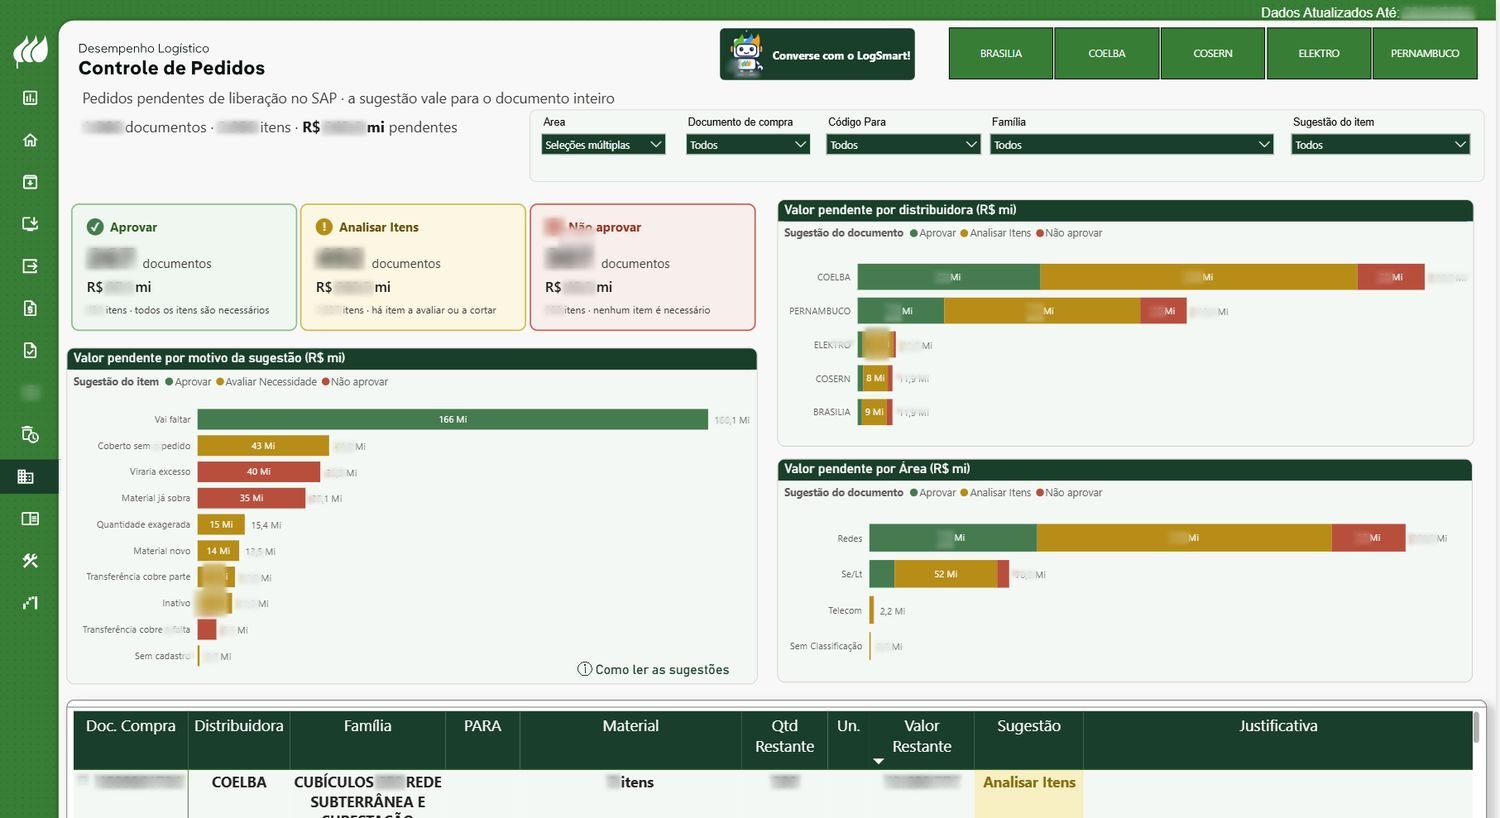Select the yellow Analisar Itens summary card
1500x818 pixels.
click(x=413, y=267)
